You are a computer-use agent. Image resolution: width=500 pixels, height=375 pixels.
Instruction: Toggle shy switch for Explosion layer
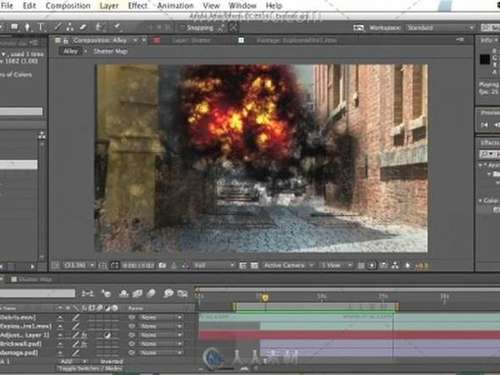tap(60, 326)
